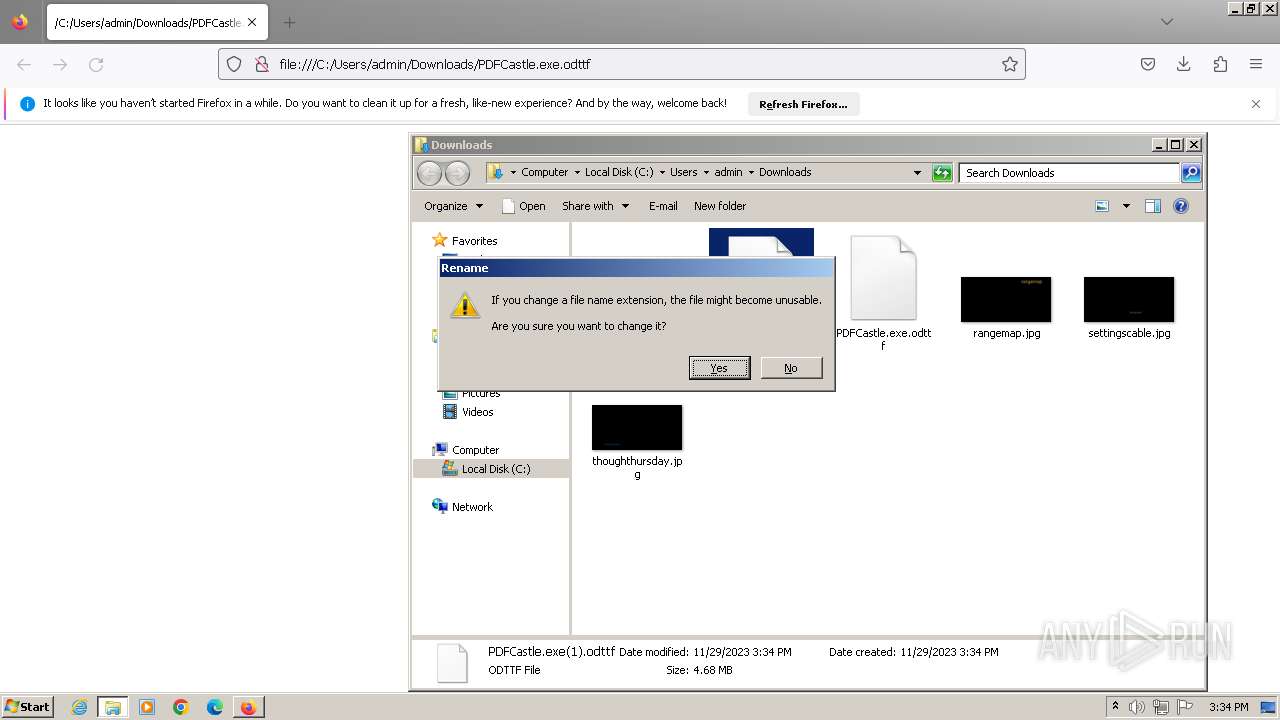Expand dropdown arrow after Users breadcrumb
The width and height of the screenshot is (1280, 720).
pyautogui.click(x=706, y=172)
